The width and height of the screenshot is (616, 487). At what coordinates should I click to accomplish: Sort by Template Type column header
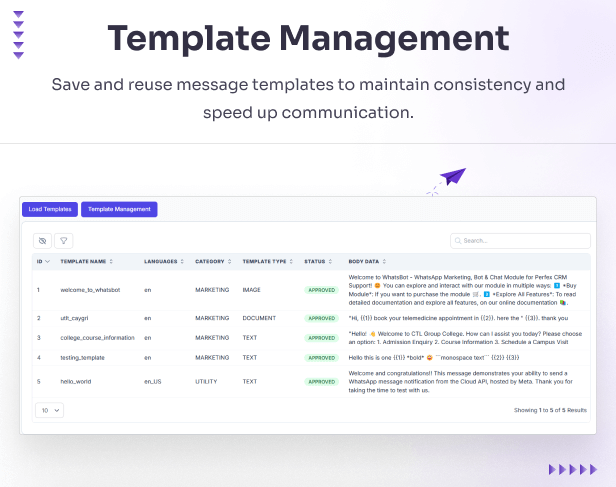[268, 262]
